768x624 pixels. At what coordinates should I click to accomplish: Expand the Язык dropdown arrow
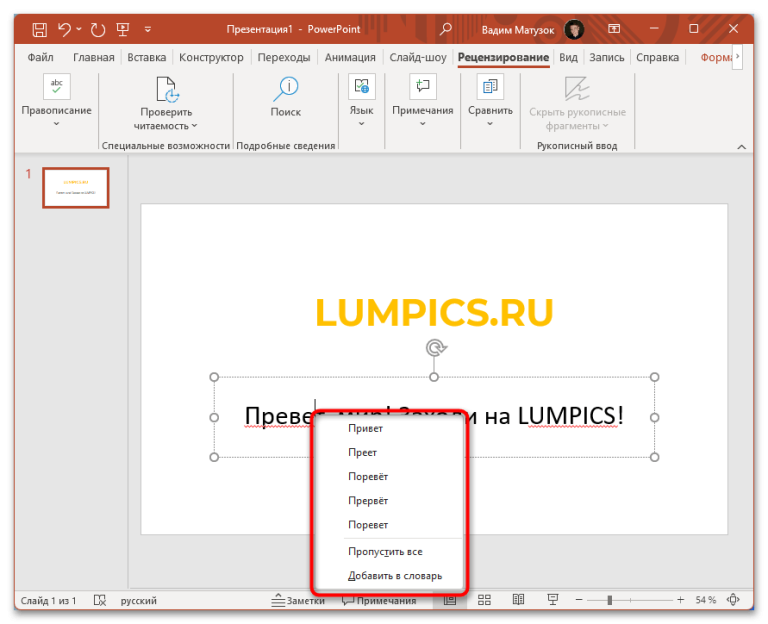(x=361, y=124)
